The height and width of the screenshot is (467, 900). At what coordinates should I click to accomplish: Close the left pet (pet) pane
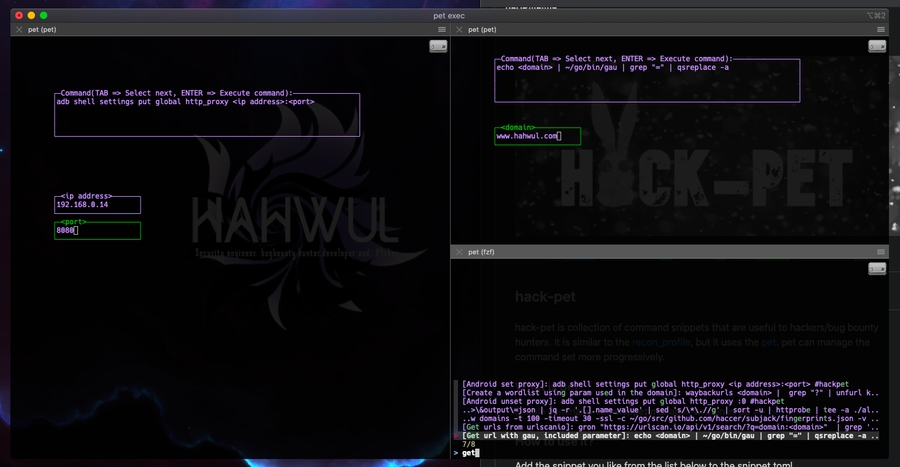(x=18, y=30)
